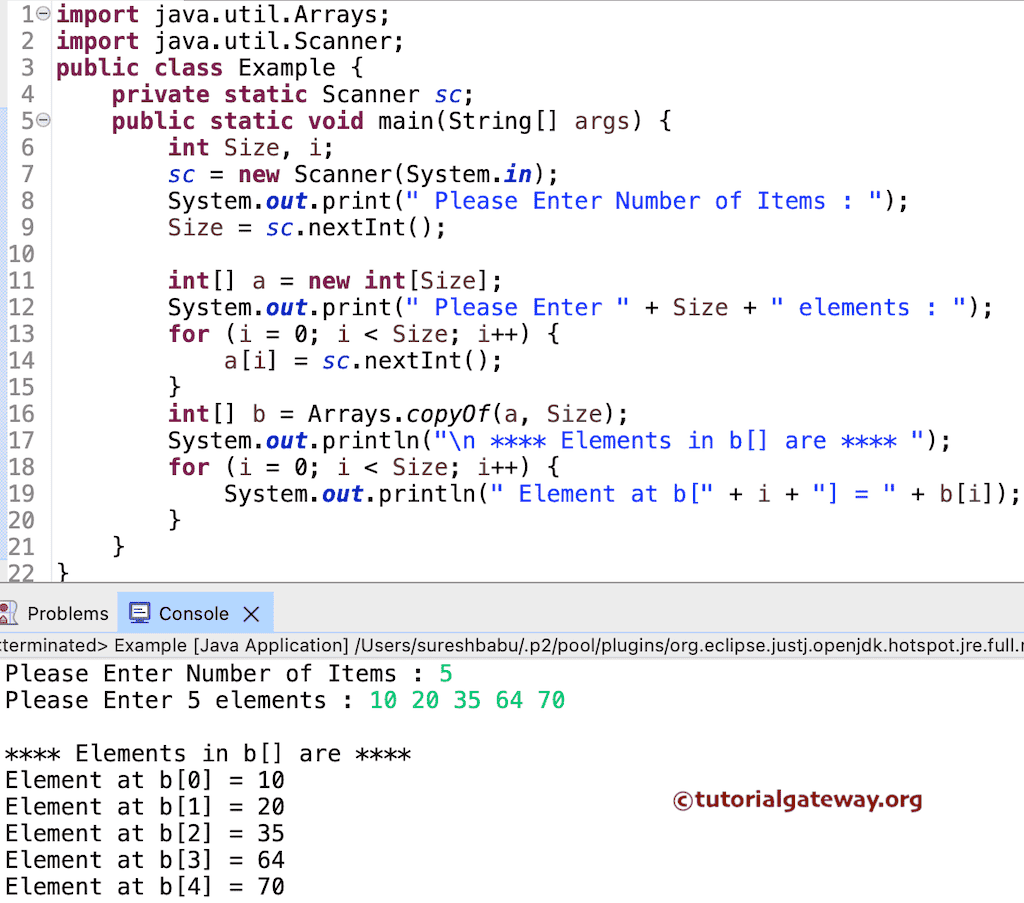Viewport: 1024px width, 903px height.
Task: Select the variable Size on line 6
Action: click(x=251, y=147)
